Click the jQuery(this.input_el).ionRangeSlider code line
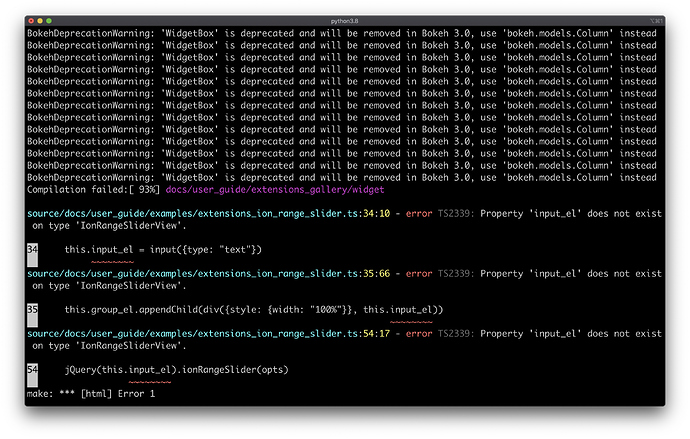This screenshot has height=439, width=690. click(x=176, y=369)
